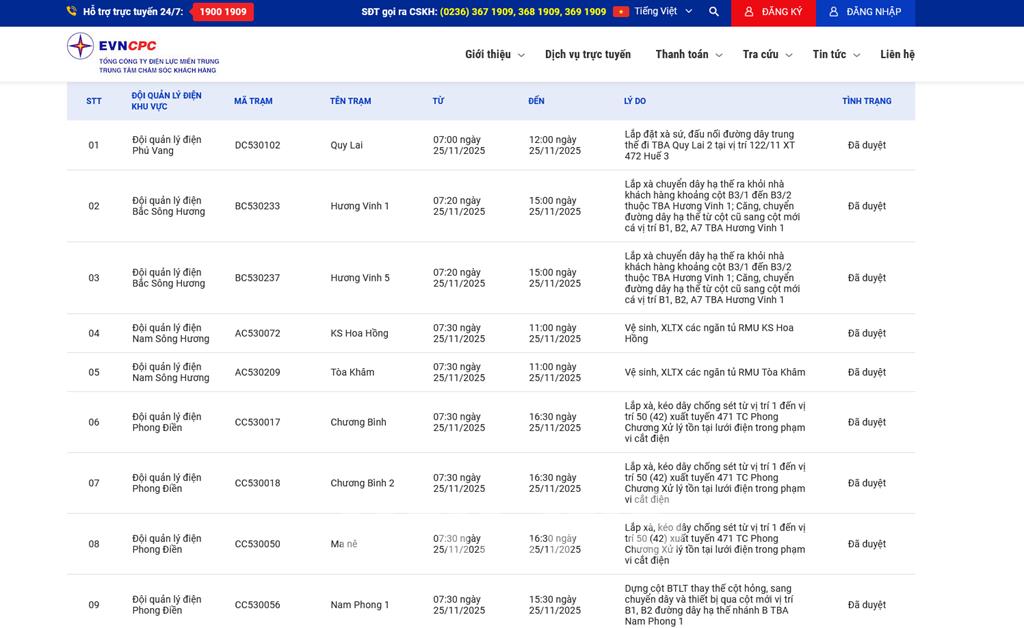The width and height of the screenshot is (1024, 628).
Task: Expand the Tra cứu menu
Action: (x=767, y=55)
